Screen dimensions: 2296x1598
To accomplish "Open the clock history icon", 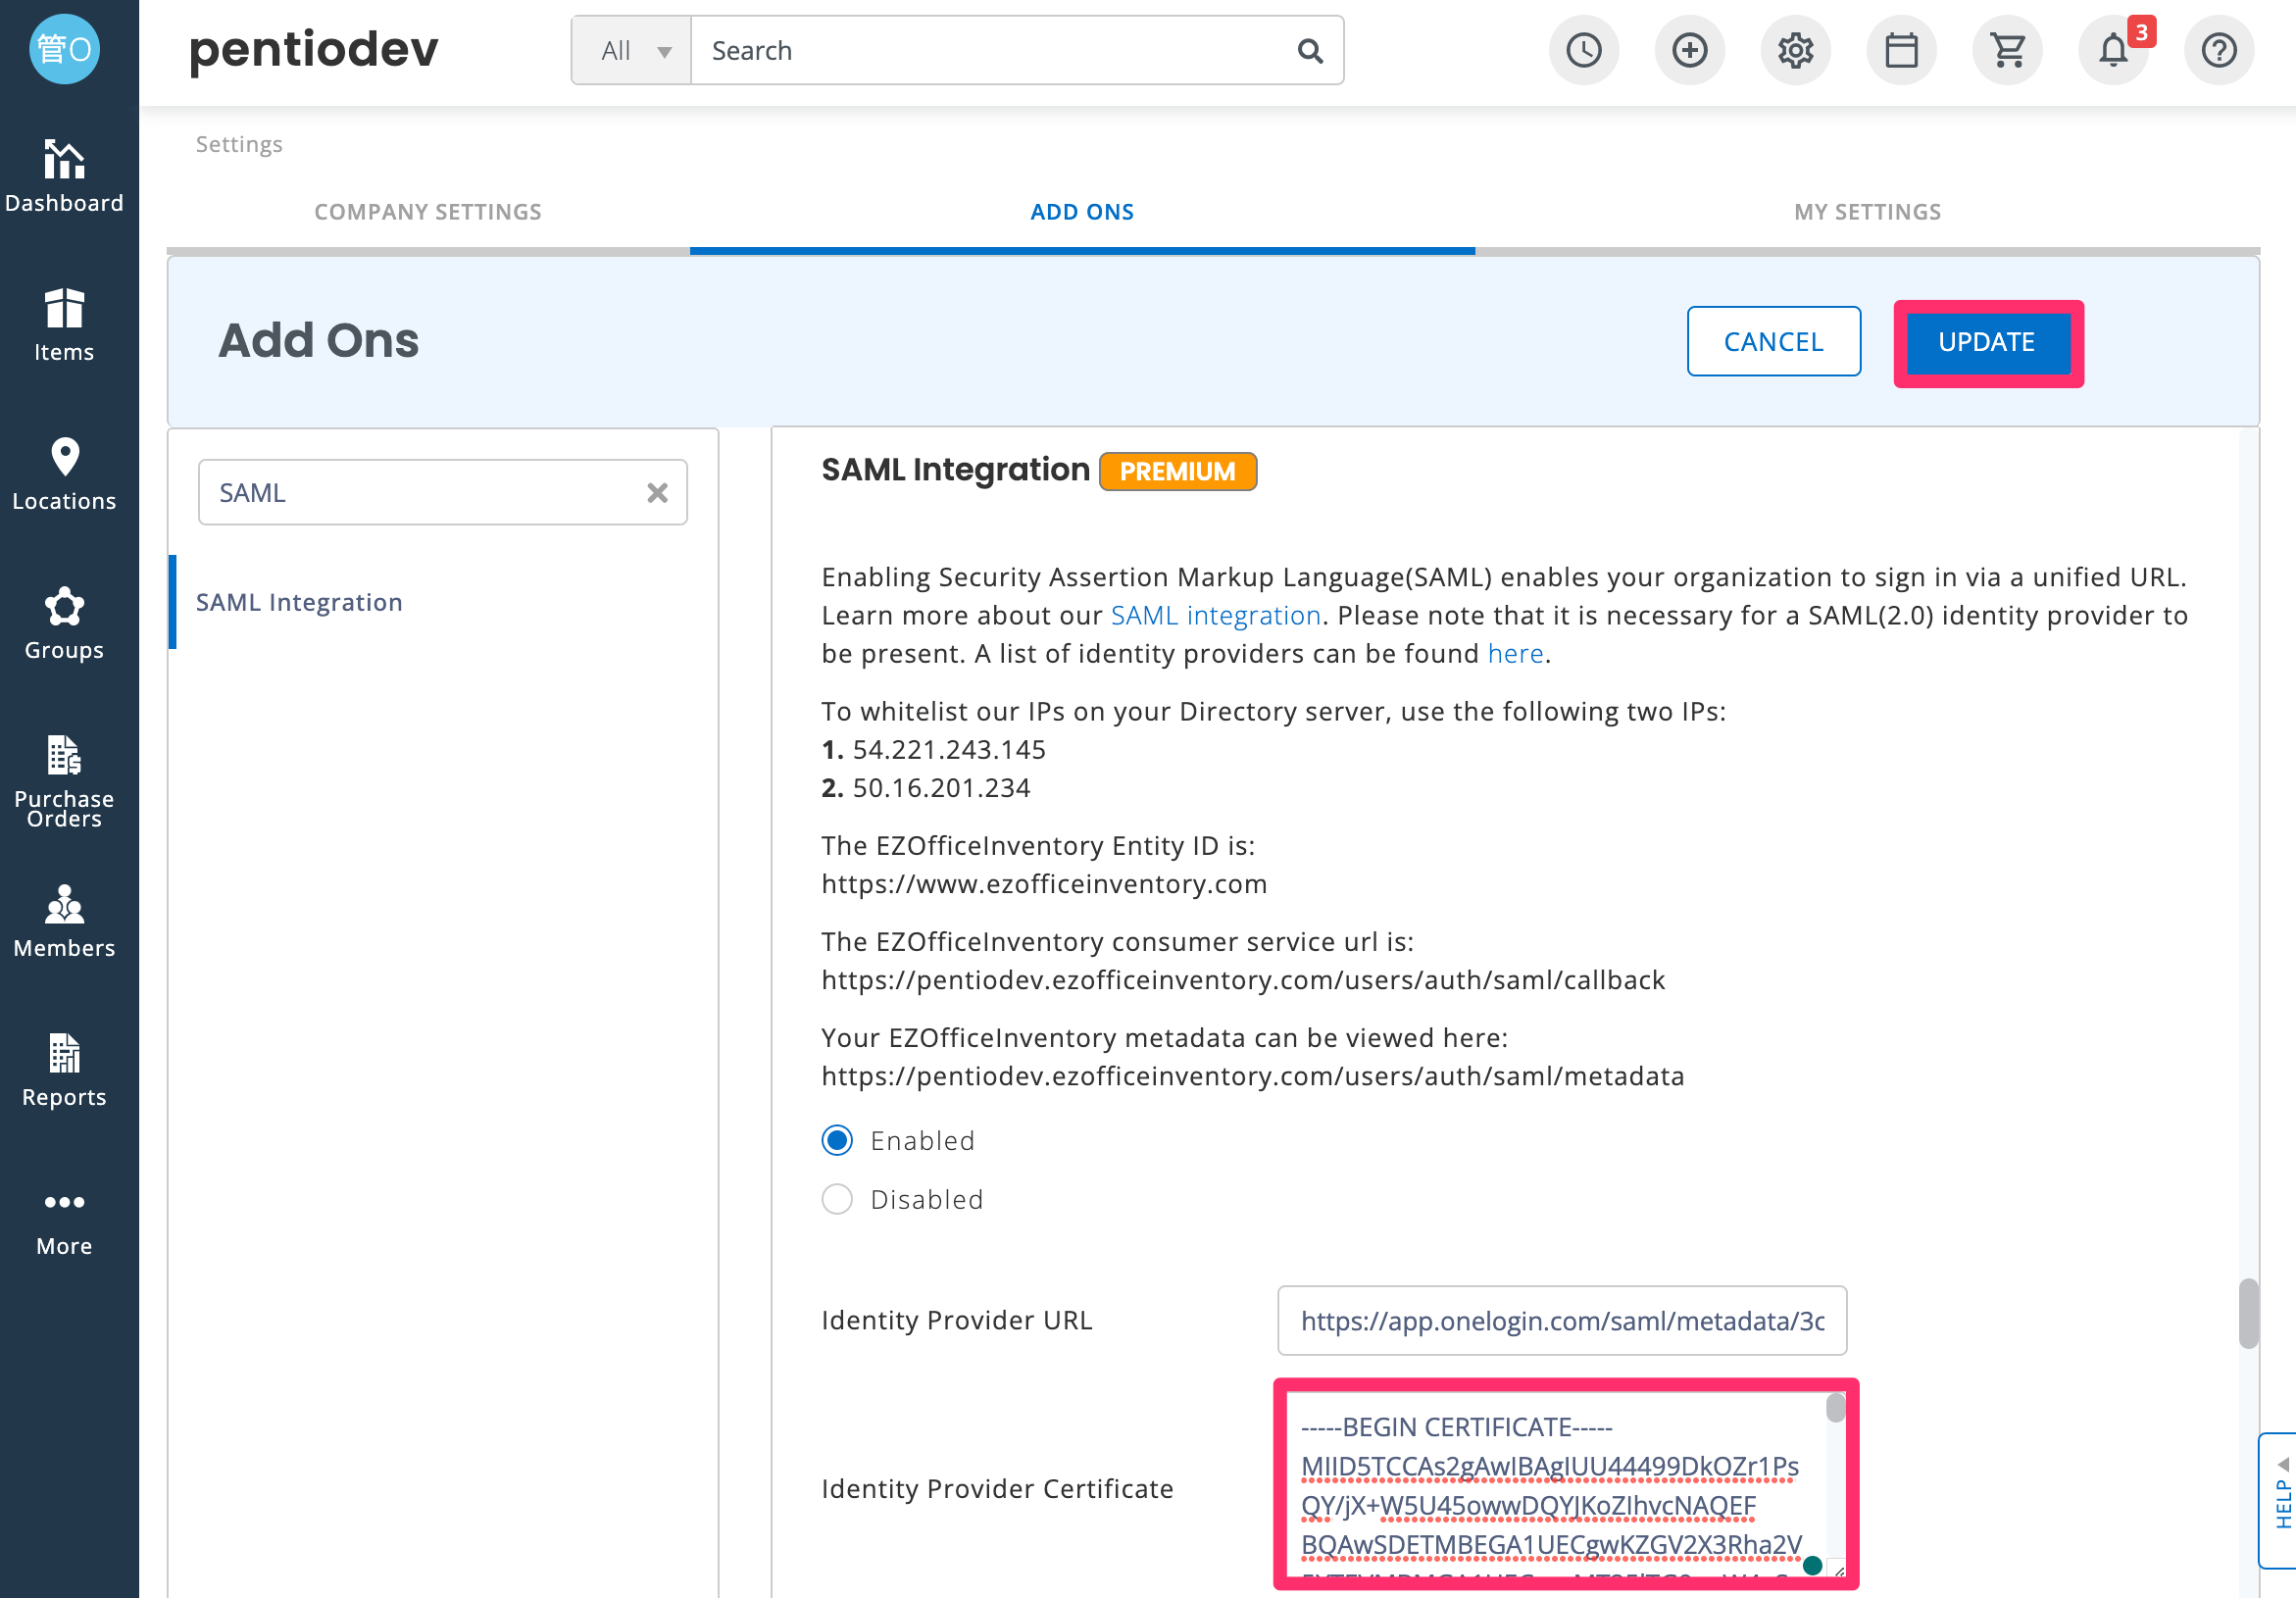I will click(1584, 50).
